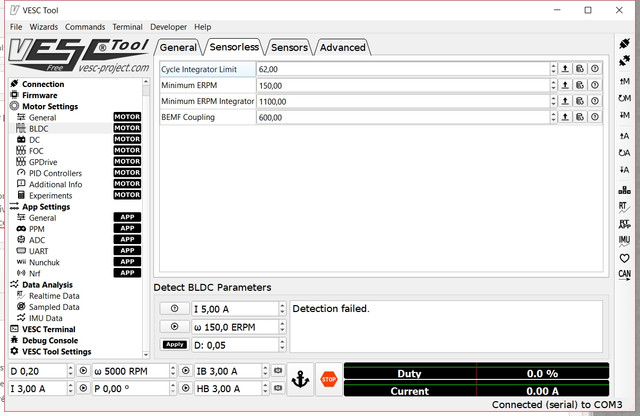Click sidebar scrollbar down arrow
Screen dimensions: 640x416
click(146, 355)
